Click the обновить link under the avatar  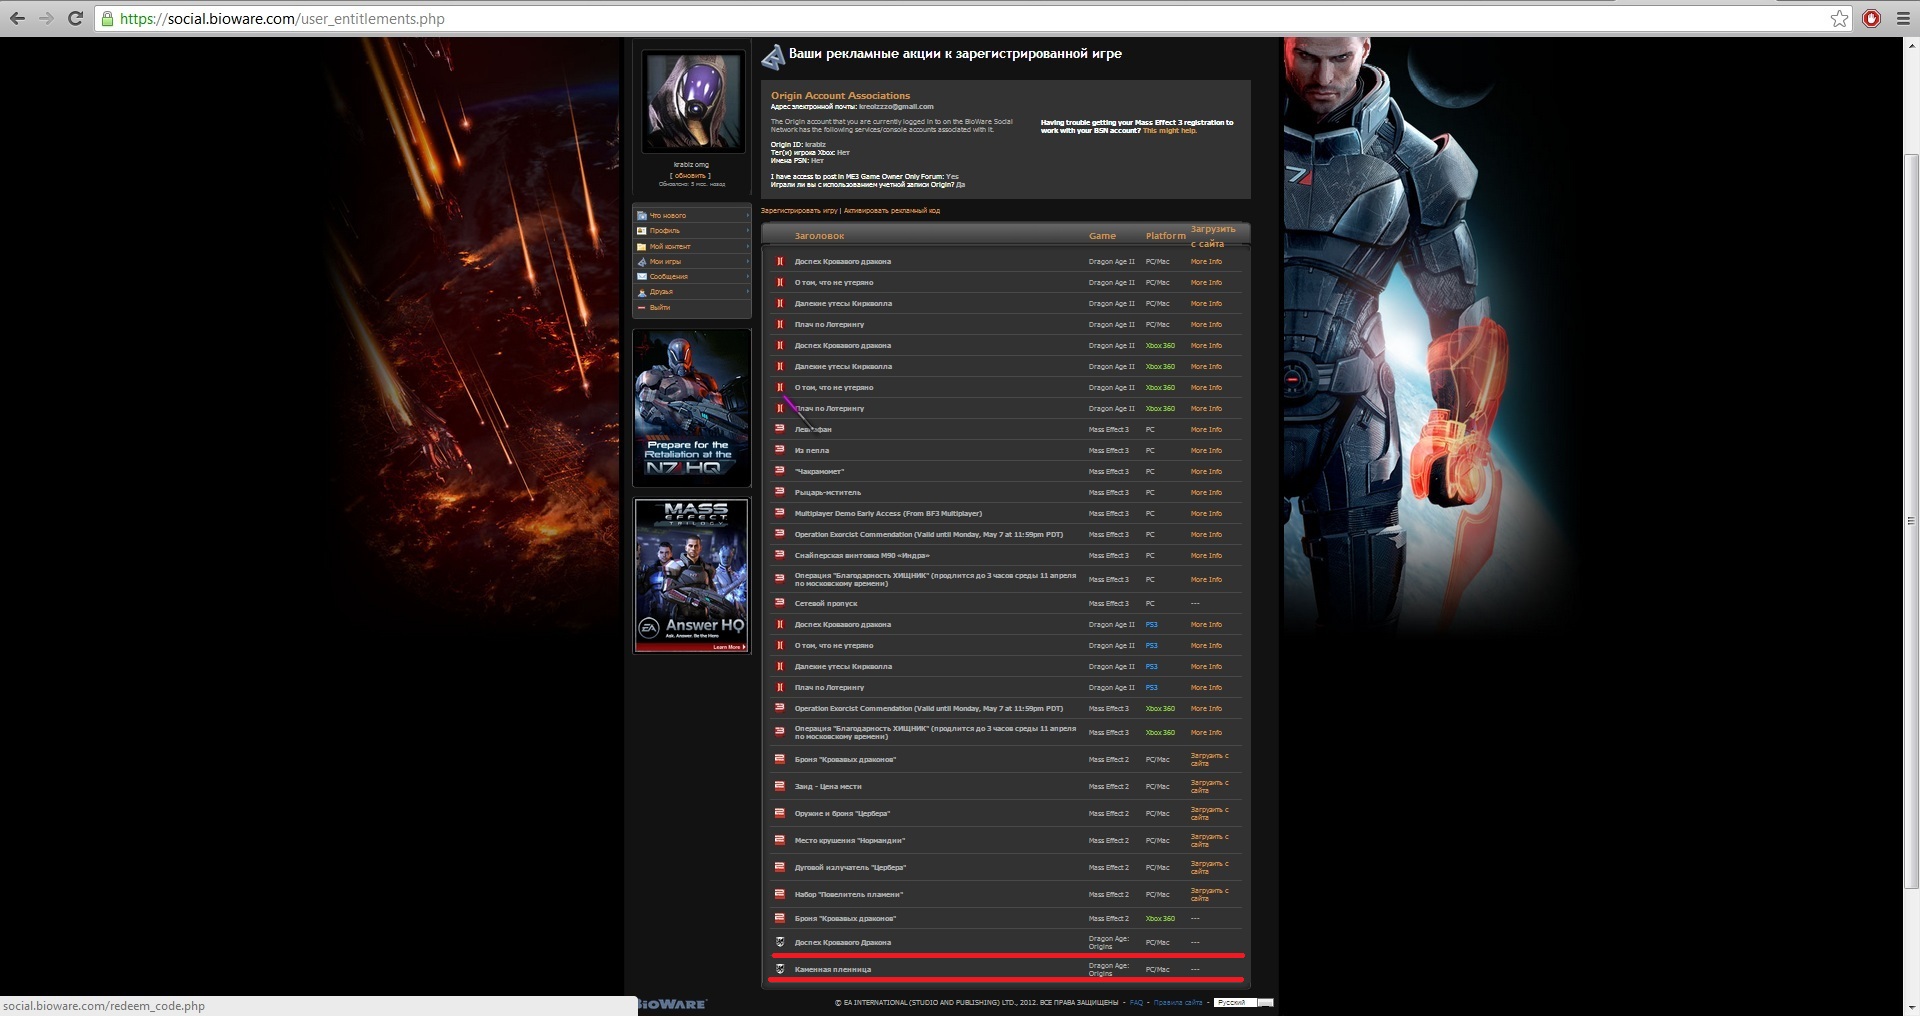(691, 175)
